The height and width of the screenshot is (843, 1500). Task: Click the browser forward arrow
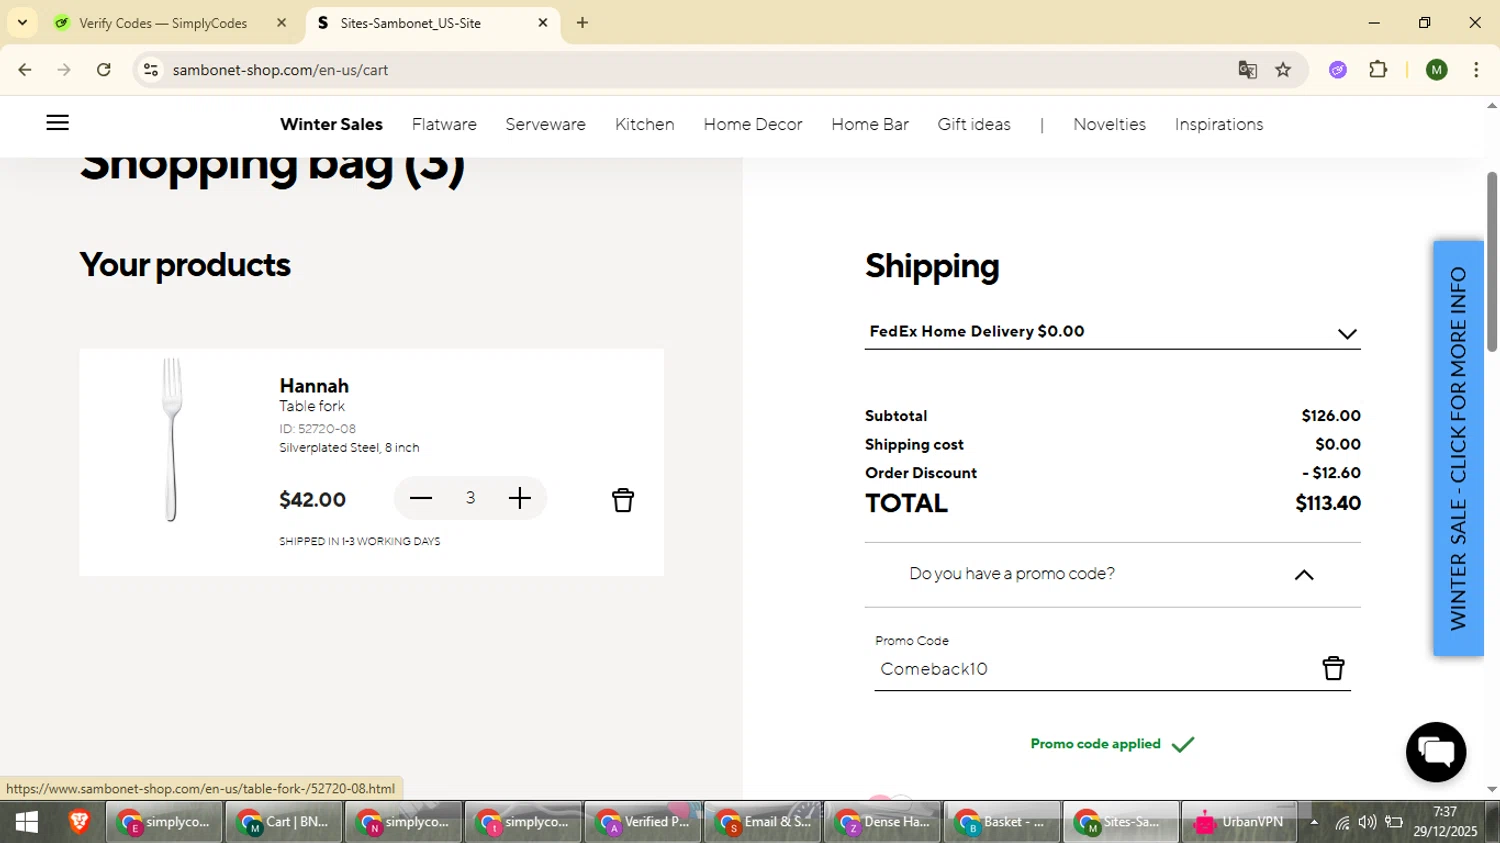[64, 70]
